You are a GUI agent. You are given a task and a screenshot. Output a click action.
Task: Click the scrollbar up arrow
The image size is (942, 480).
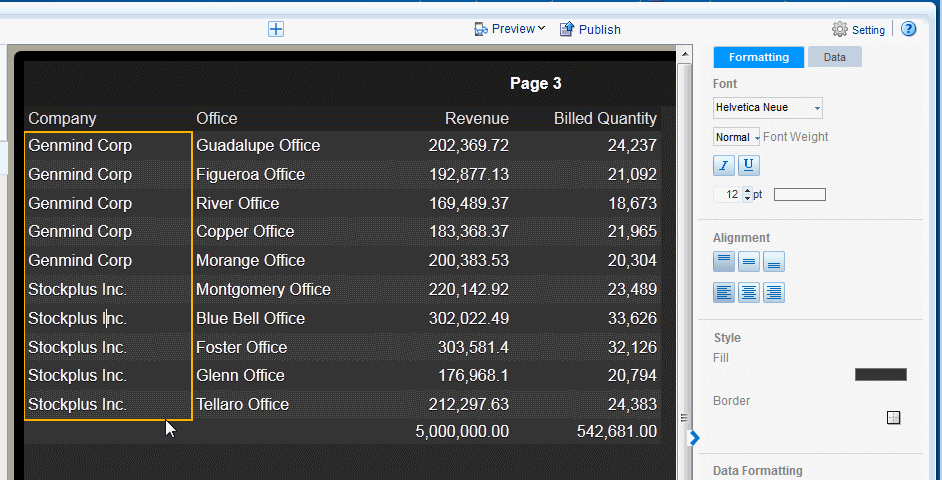(684, 55)
